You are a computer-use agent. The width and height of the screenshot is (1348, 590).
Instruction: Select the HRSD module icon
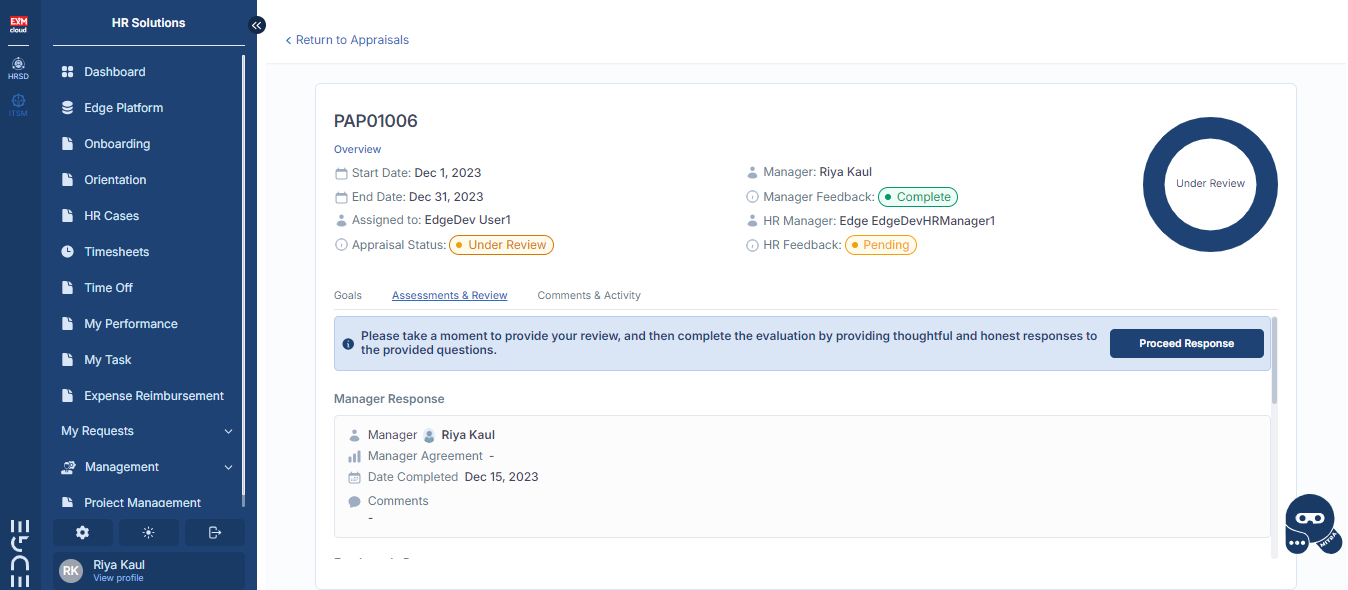[18, 67]
